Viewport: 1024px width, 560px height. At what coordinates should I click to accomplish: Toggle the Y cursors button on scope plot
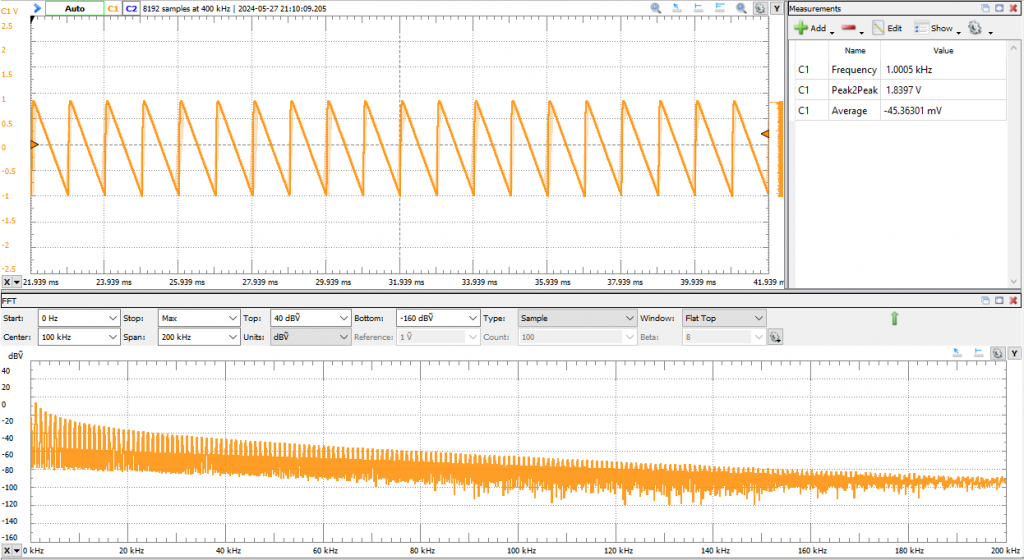[x=776, y=8]
